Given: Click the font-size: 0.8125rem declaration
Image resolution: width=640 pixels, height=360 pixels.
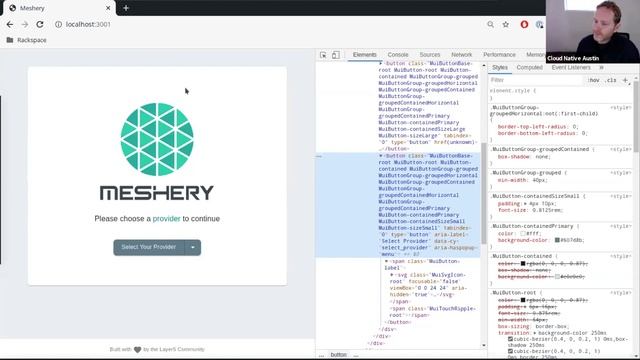Looking at the screenshot, I should [x=530, y=210].
